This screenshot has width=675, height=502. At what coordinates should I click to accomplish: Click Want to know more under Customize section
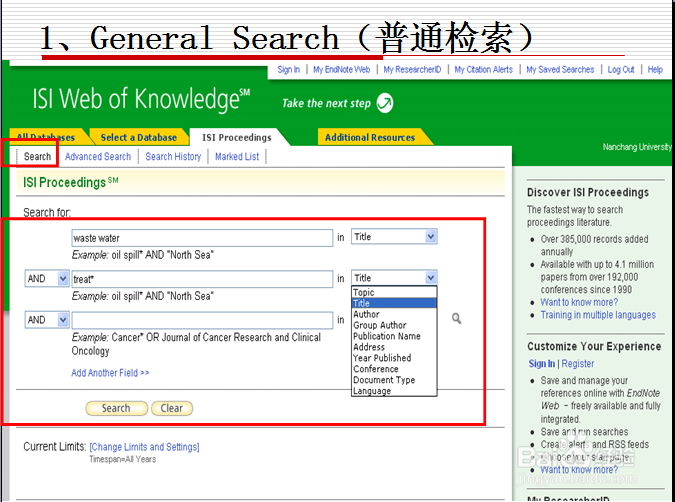click(x=579, y=469)
